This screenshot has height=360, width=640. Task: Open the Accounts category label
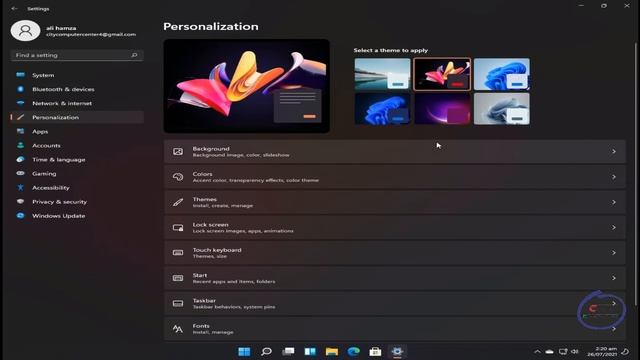point(46,145)
